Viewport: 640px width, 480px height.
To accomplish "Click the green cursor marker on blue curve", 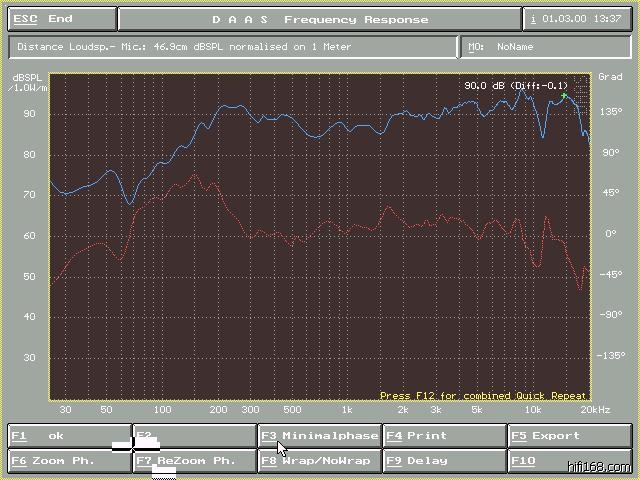I will pos(565,97).
